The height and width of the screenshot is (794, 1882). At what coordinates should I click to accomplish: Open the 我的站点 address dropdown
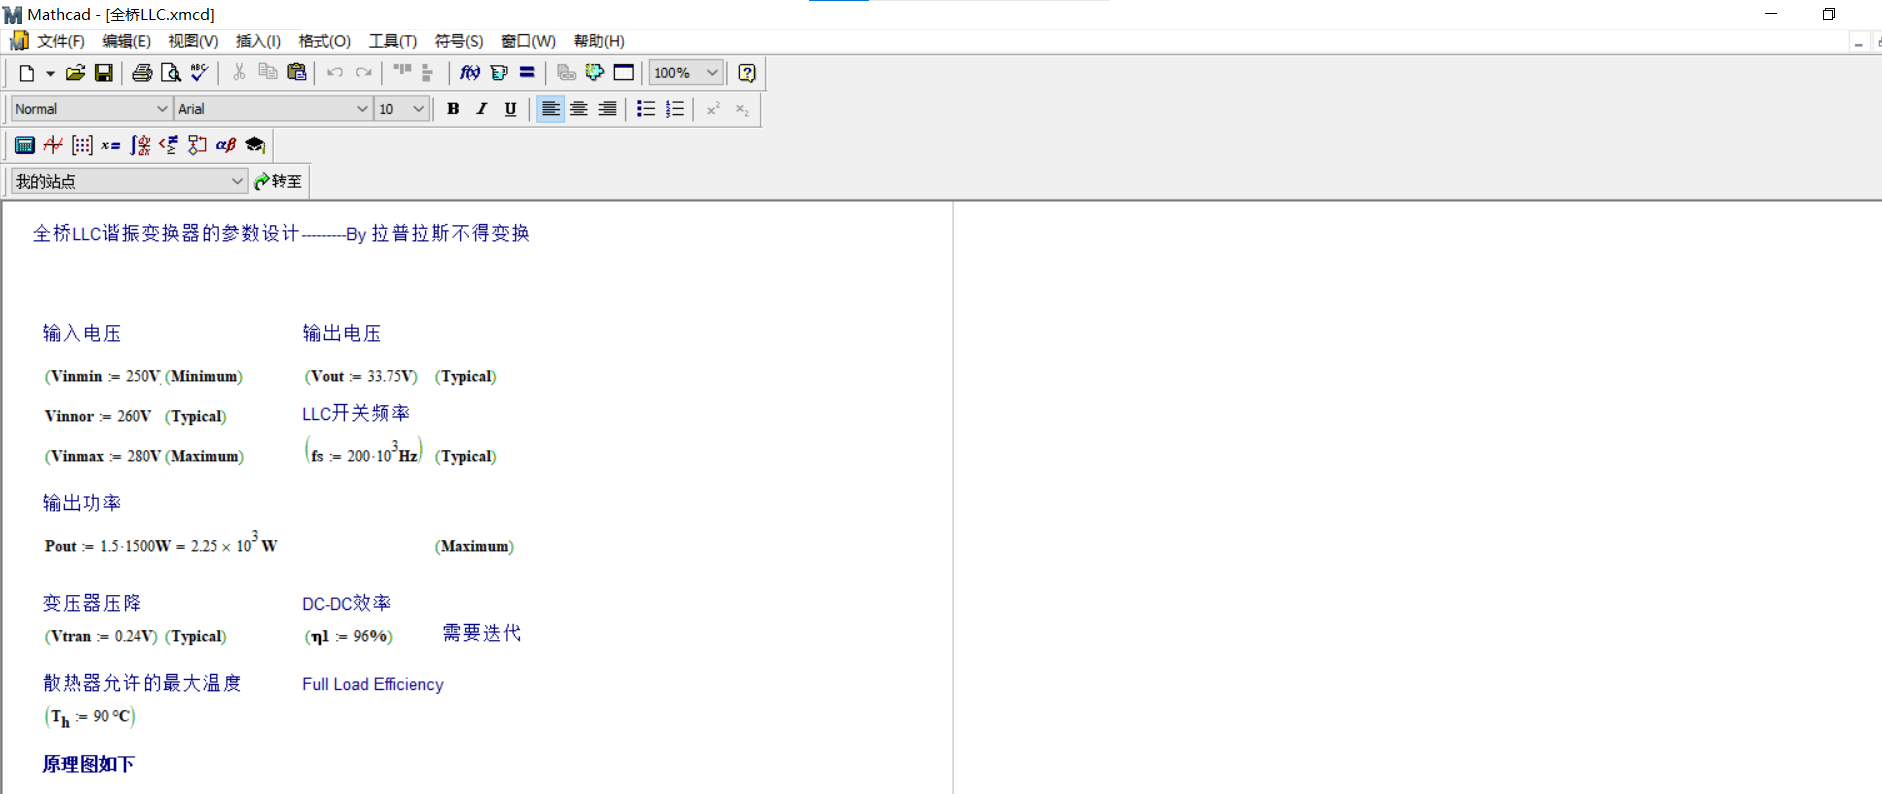click(x=237, y=181)
